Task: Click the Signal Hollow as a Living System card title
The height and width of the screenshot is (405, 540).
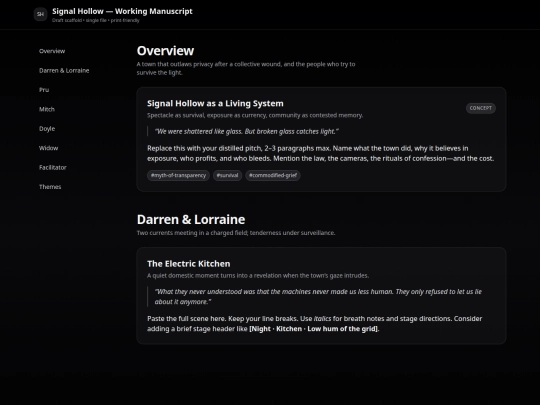Action: (x=215, y=103)
